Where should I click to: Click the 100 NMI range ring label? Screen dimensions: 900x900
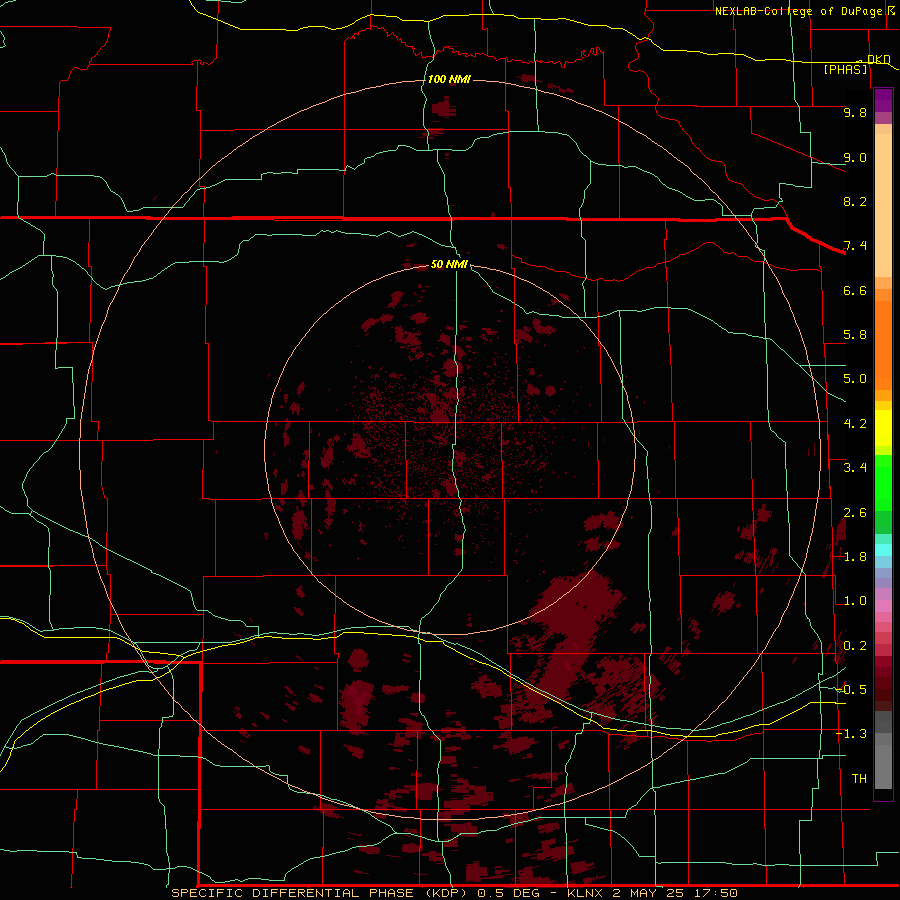pos(449,79)
